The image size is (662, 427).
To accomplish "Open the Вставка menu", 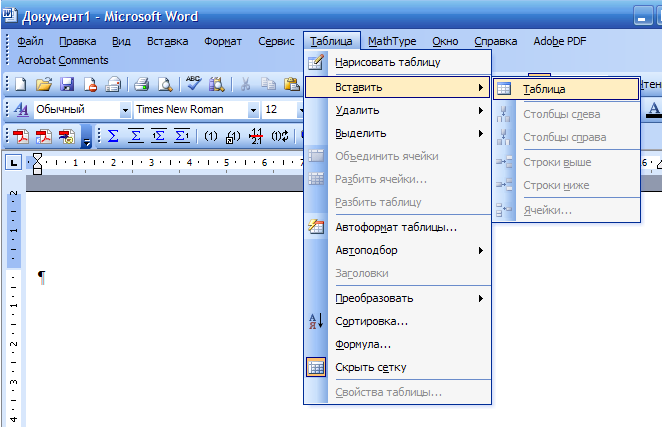I will click(x=167, y=41).
